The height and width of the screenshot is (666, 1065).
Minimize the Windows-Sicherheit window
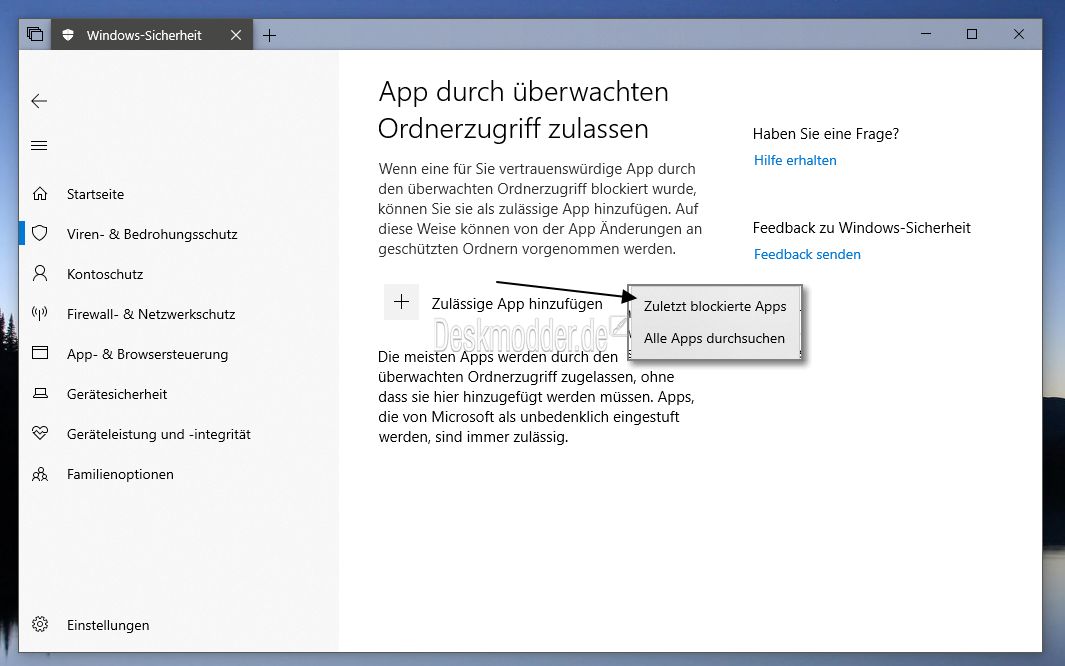click(926, 34)
